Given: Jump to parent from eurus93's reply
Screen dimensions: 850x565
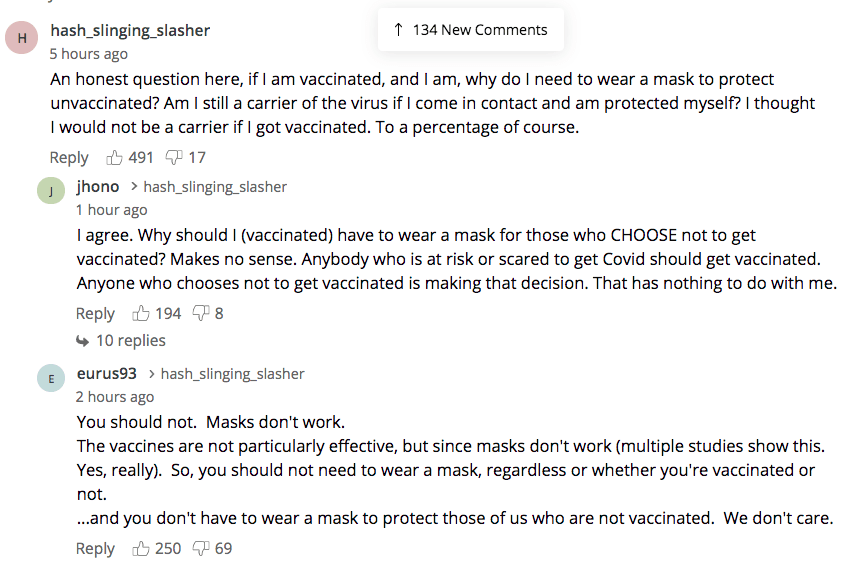Looking at the screenshot, I should pyautogui.click(x=232, y=373).
